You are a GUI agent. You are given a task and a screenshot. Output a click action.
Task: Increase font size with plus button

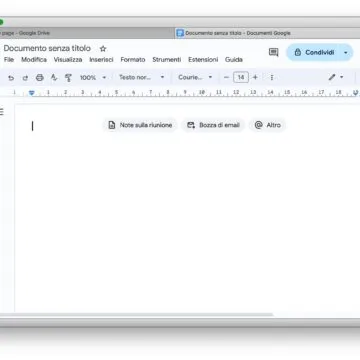(x=255, y=77)
